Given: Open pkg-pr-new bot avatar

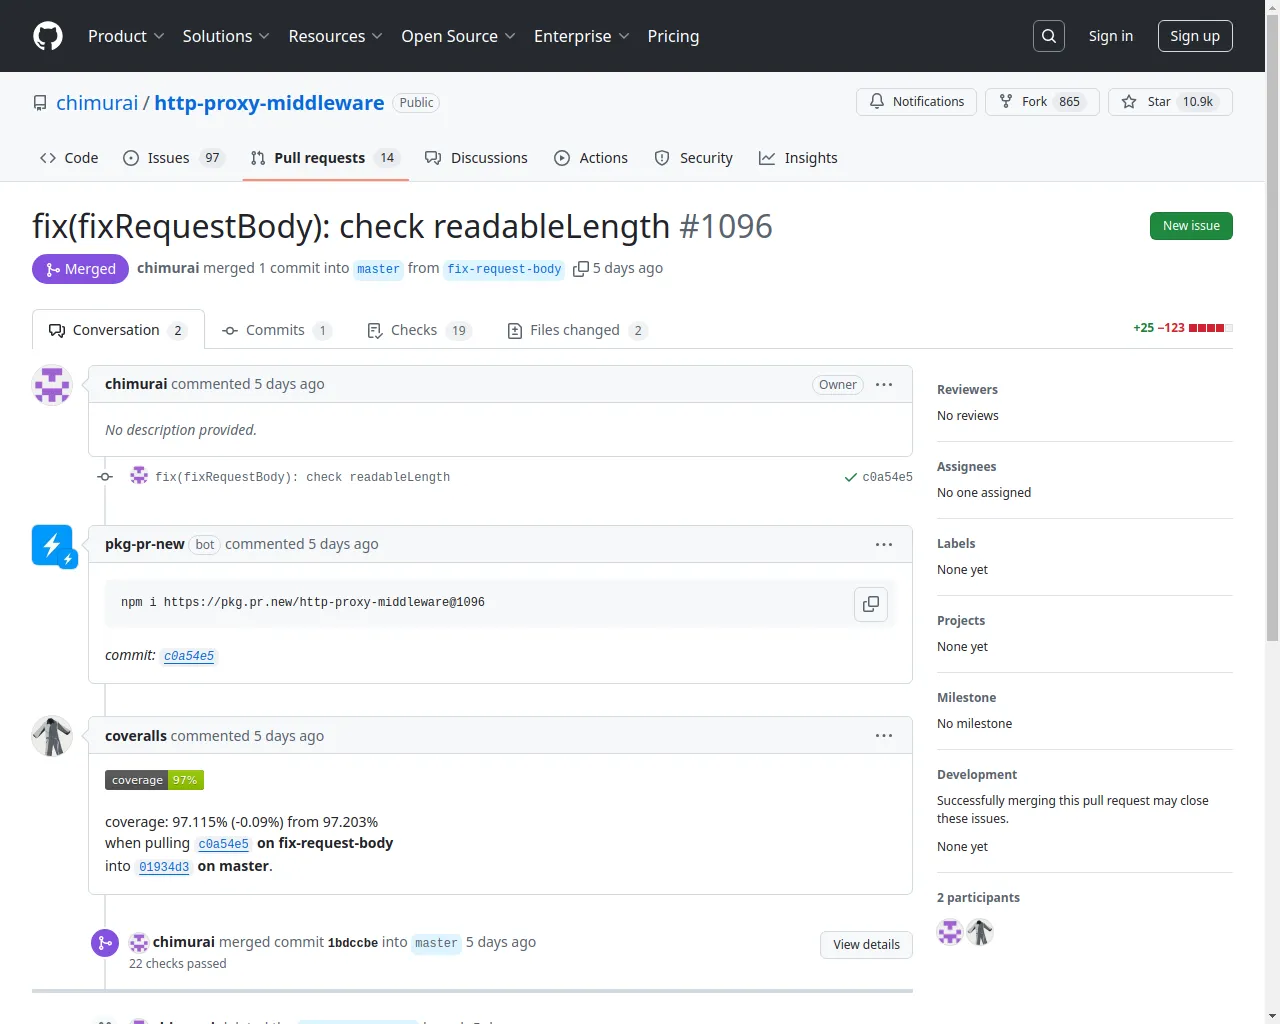Looking at the screenshot, I should pyautogui.click(x=54, y=546).
